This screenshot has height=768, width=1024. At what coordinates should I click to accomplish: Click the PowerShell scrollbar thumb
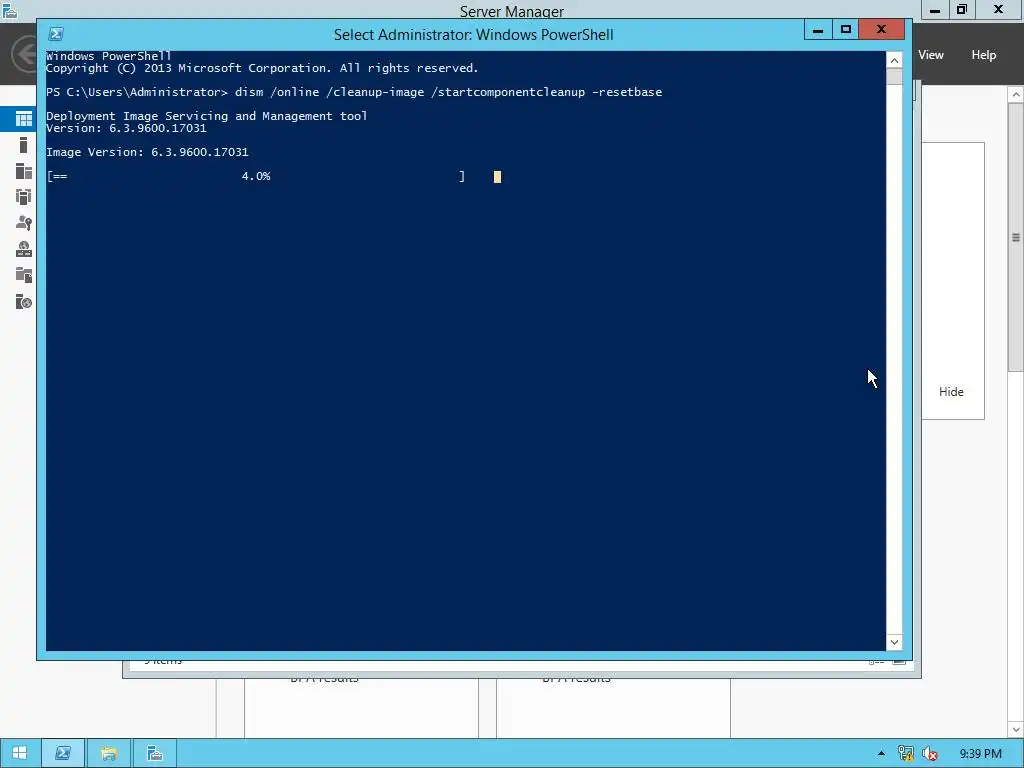click(x=894, y=76)
